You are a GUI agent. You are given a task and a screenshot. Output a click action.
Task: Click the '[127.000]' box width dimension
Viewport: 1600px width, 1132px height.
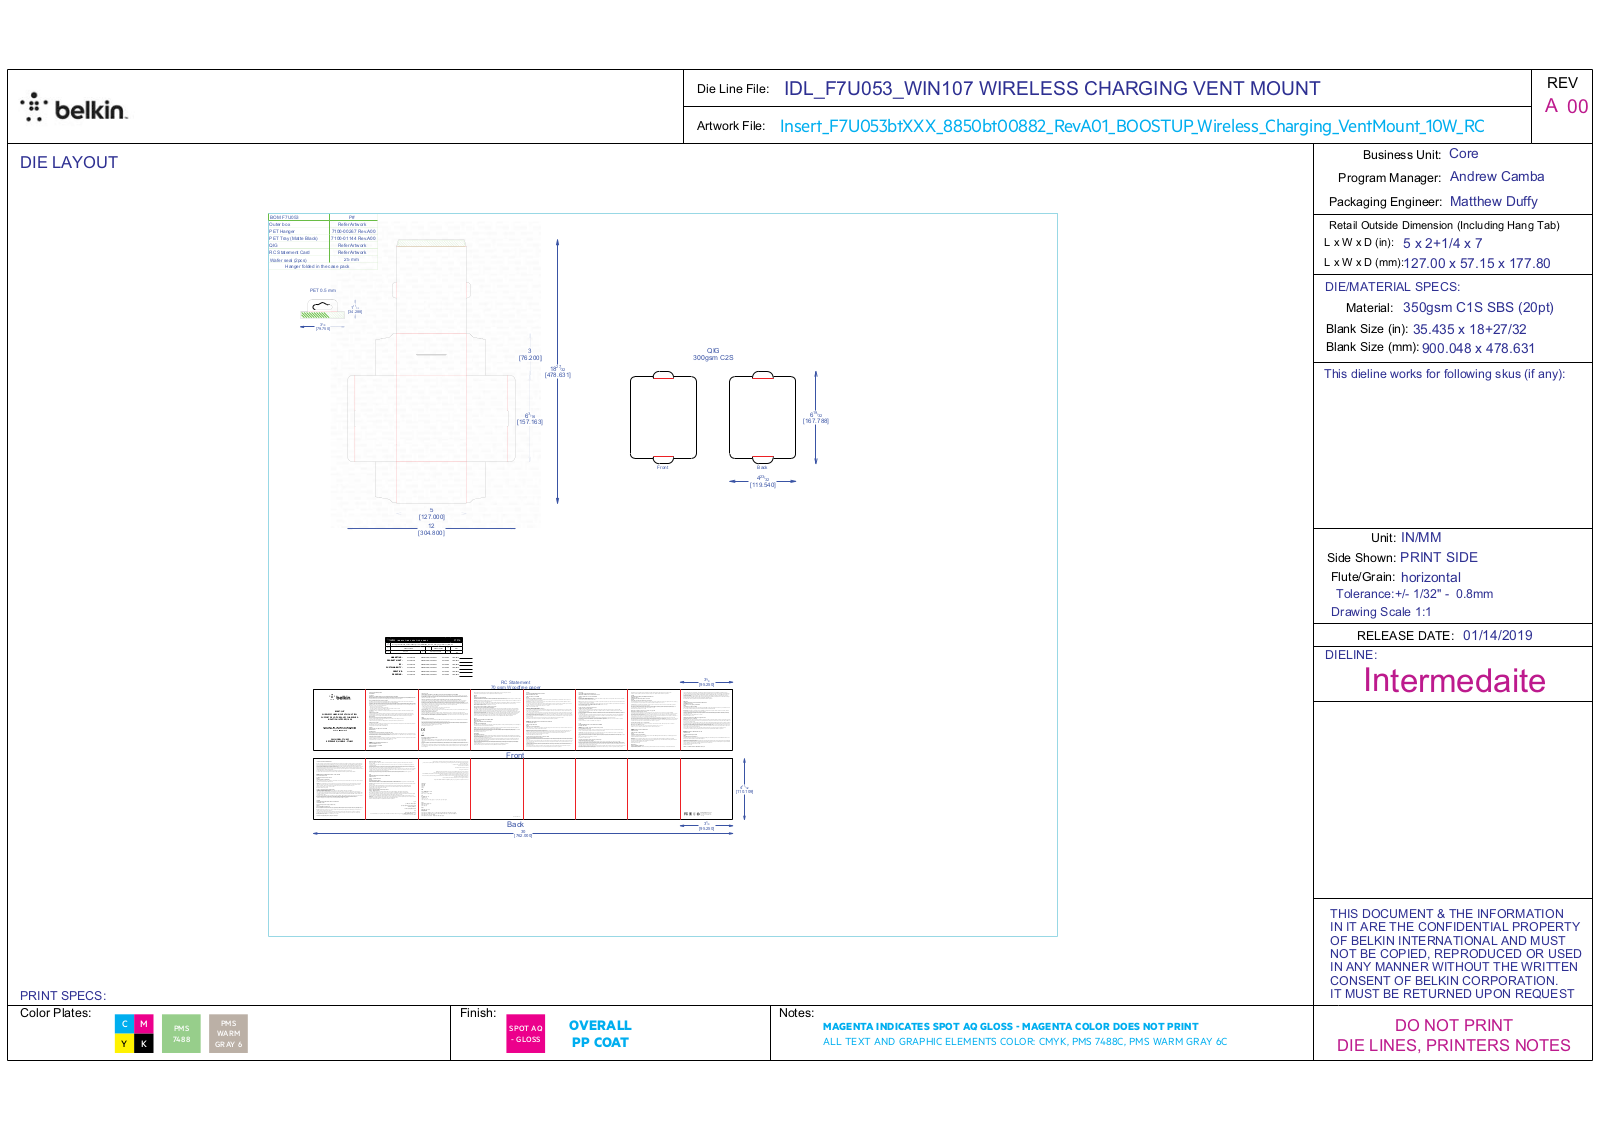pos(432,517)
